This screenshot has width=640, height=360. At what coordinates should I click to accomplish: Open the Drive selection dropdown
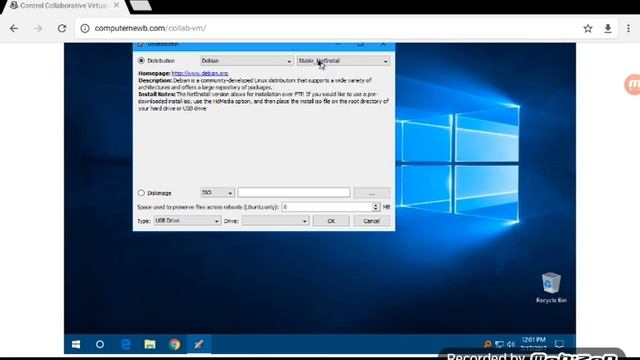275,221
